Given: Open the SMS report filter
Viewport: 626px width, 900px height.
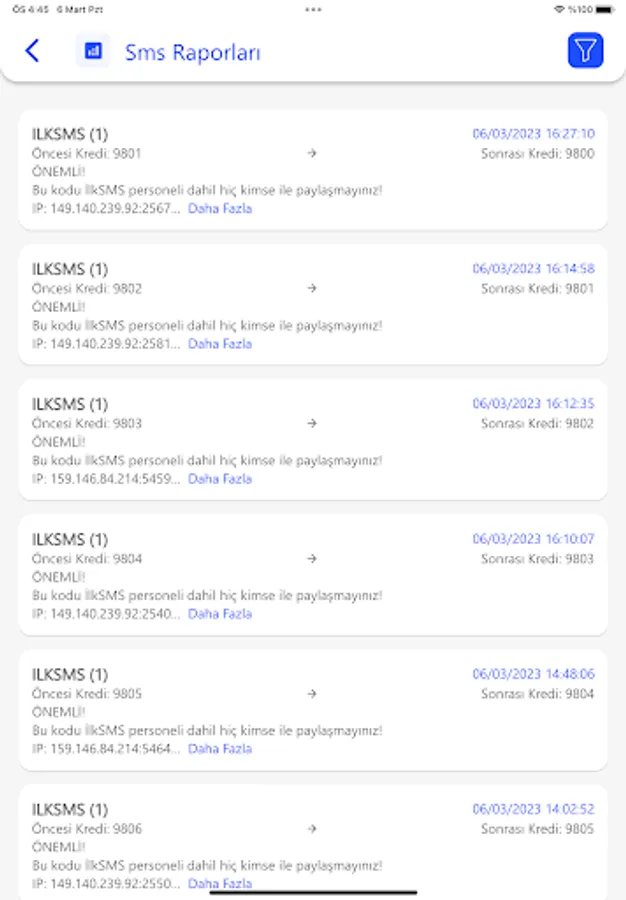Looking at the screenshot, I should tap(585, 51).
